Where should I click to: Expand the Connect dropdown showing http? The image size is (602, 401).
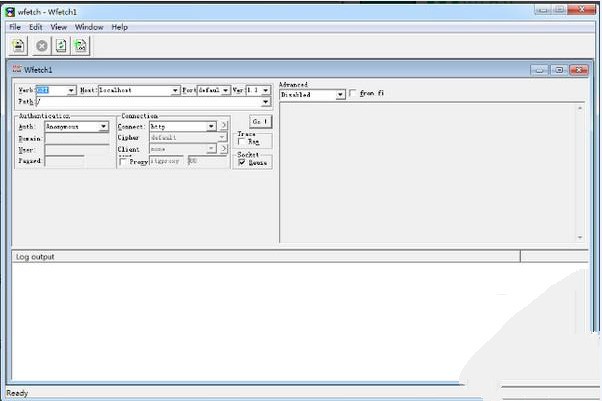(211, 126)
